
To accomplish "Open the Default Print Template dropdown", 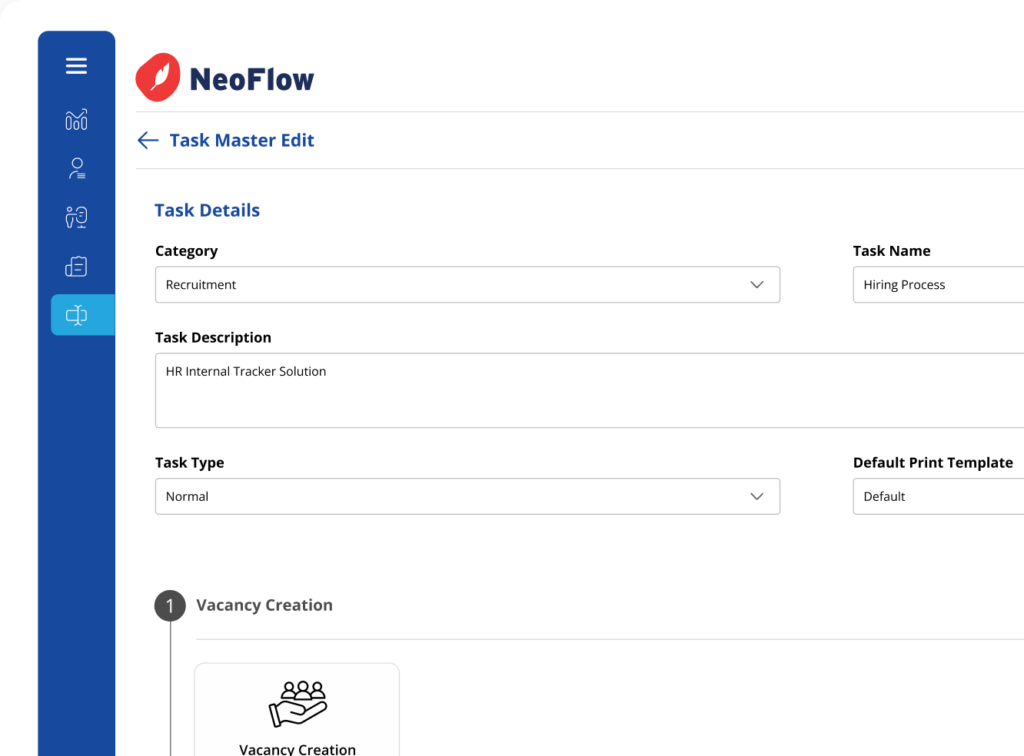I will pyautogui.click(x=937, y=496).
